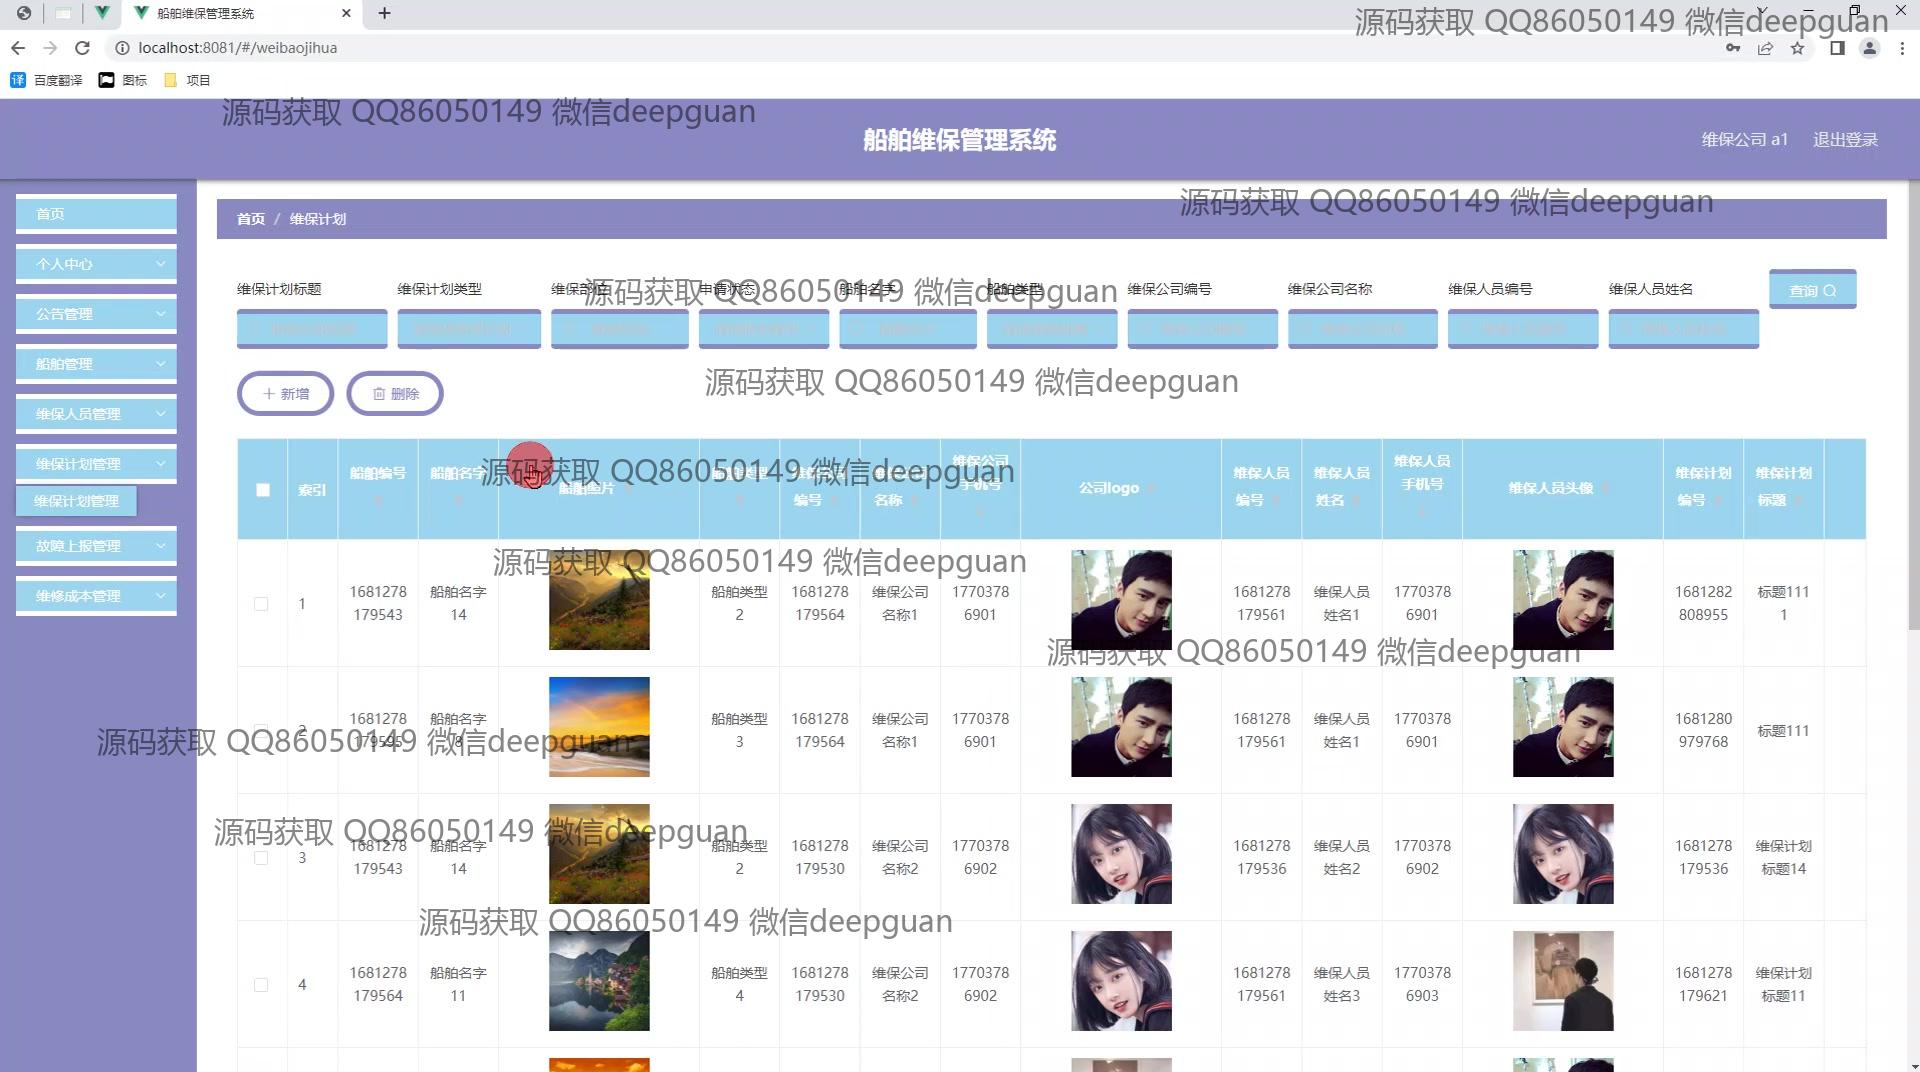Go back to the previous page
Screen dimensions: 1920x1072
[x=18, y=48]
